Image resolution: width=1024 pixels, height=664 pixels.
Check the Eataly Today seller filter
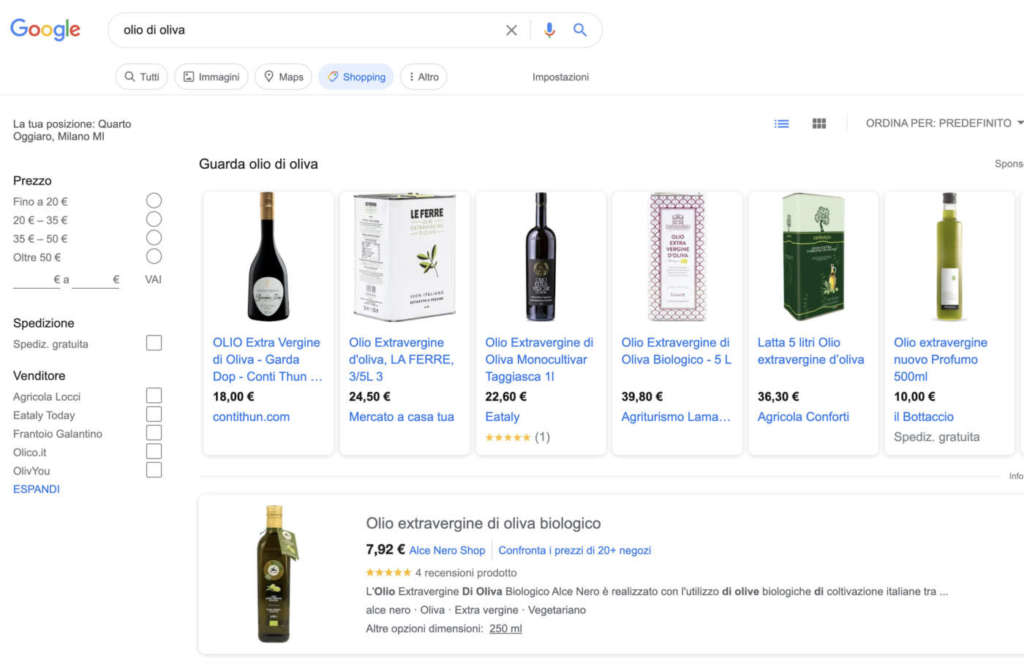click(x=153, y=415)
